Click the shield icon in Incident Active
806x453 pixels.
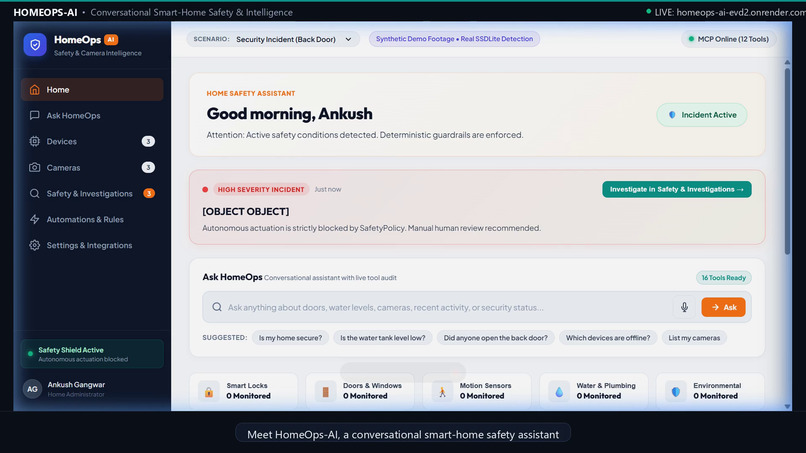(x=672, y=115)
